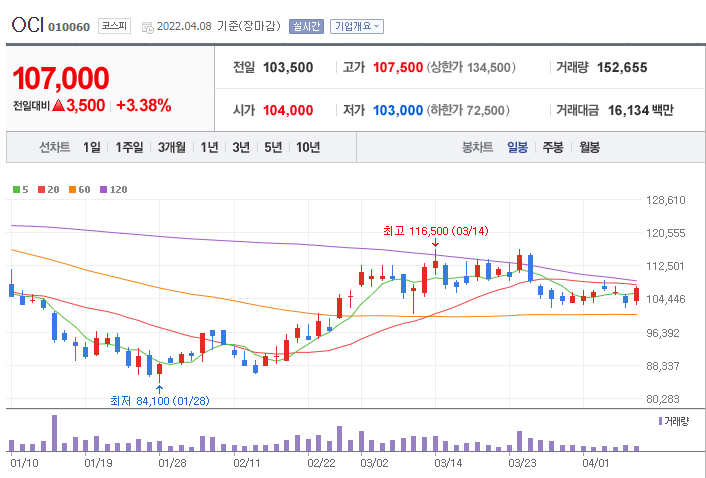
Task: Click the red up-triangle next to 3,500
Action: point(59,105)
